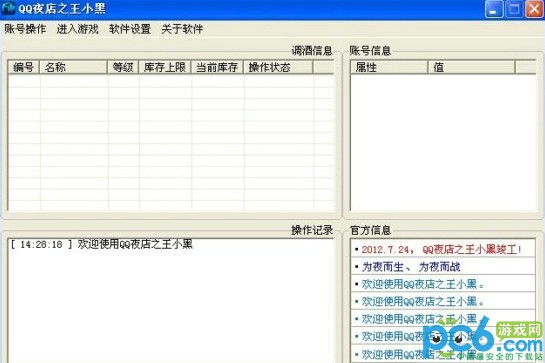Click the QQ夜店之王小黑 app icon in title bar
The width and height of the screenshot is (545, 363).
point(8,8)
